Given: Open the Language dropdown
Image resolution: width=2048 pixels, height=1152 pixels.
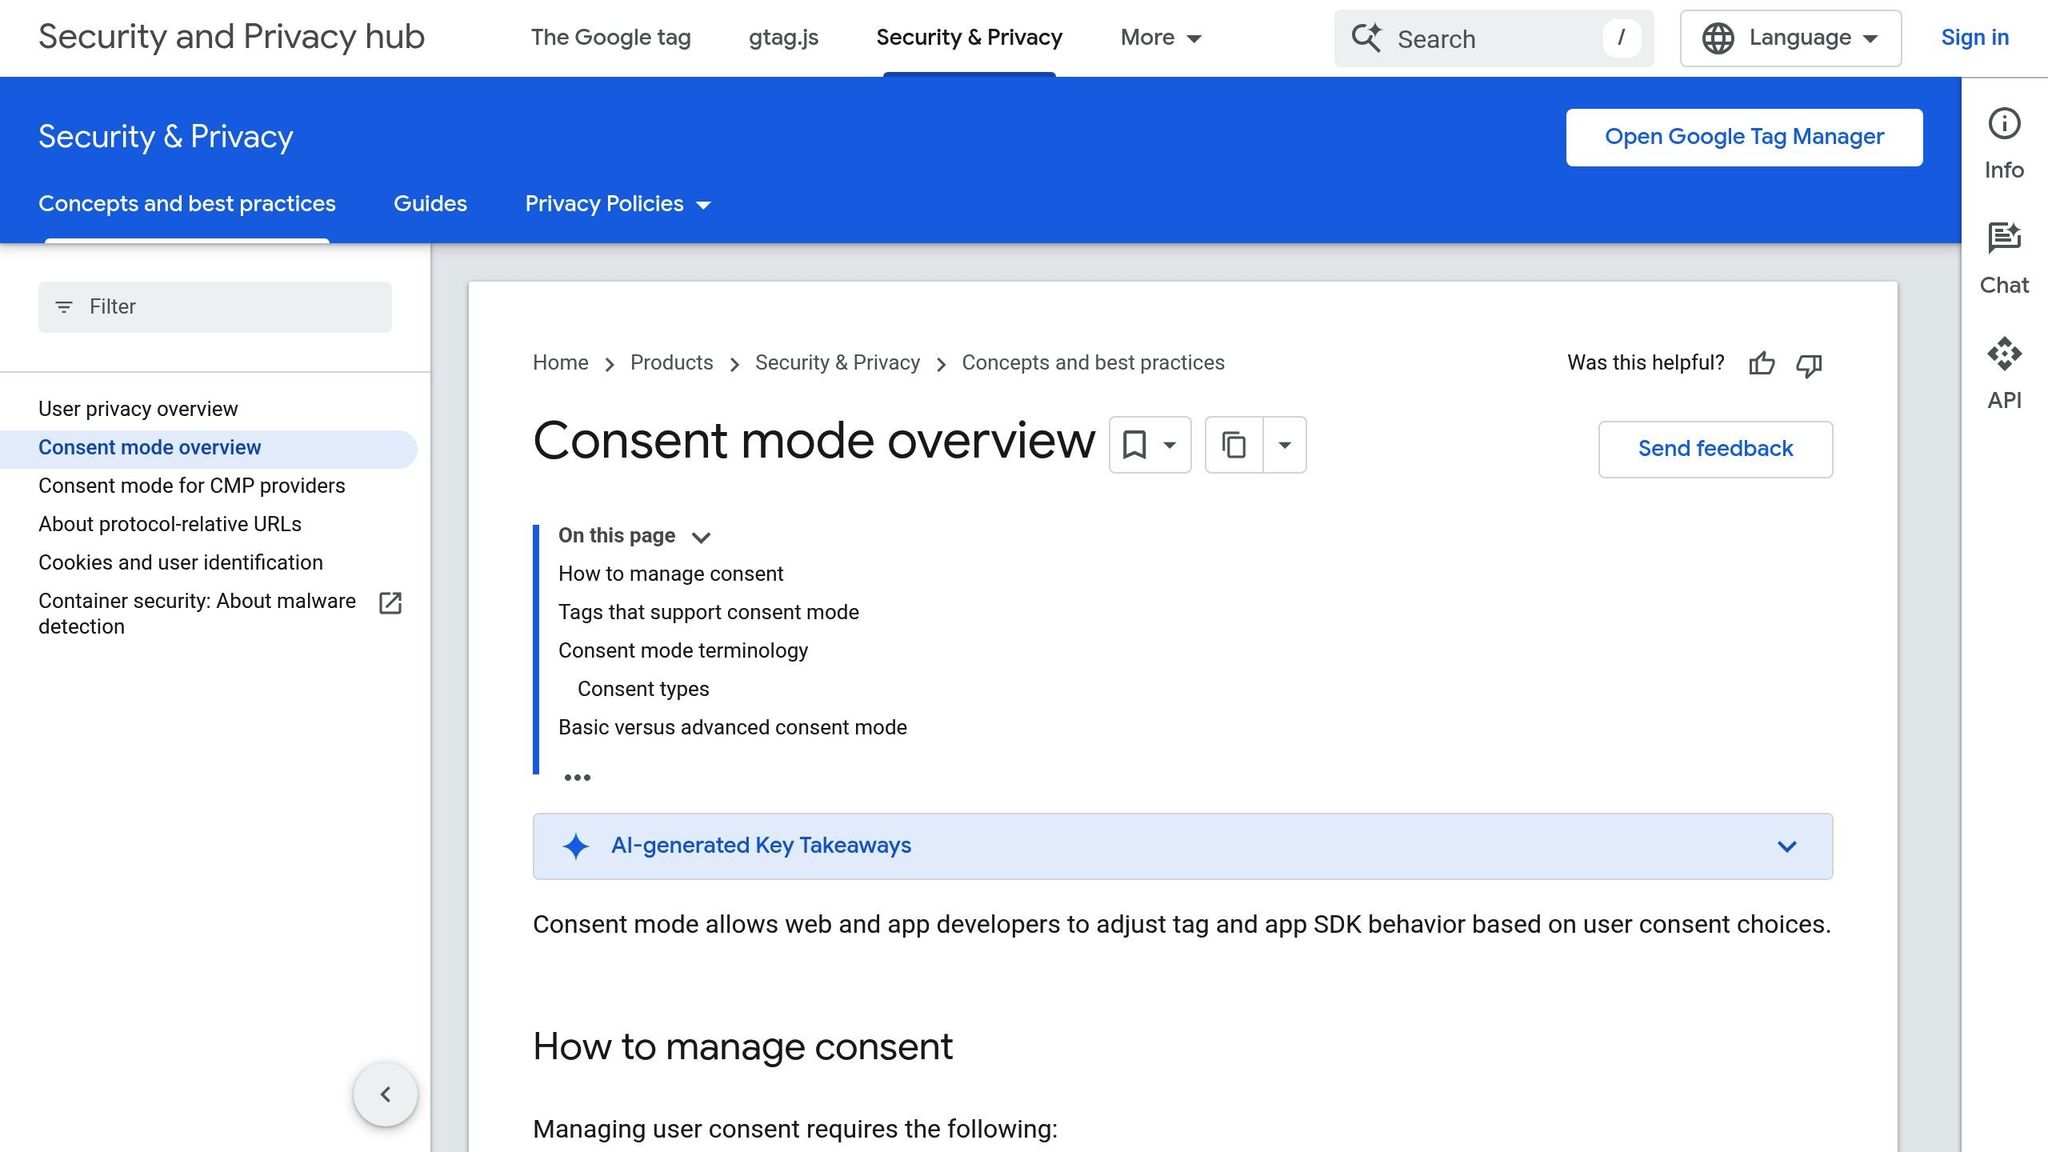Looking at the screenshot, I should (x=1789, y=37).
